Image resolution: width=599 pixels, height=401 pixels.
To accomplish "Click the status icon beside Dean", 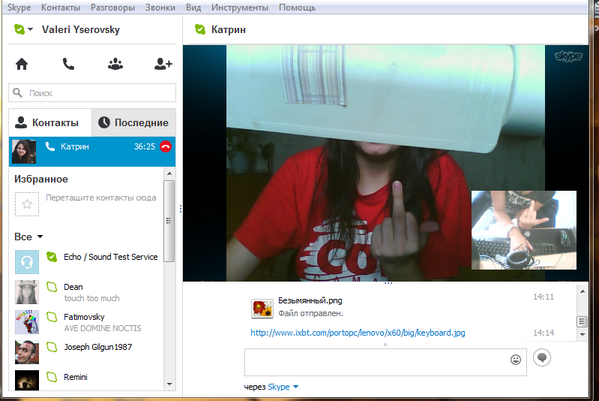I will pyautogui.click(x=52, y=287).
